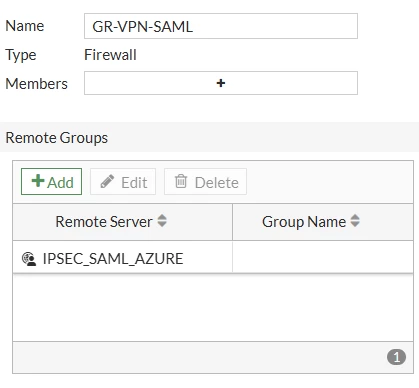The image size is (419, 388).
Task: Click the Firewall type value
Action: [110, 55]
